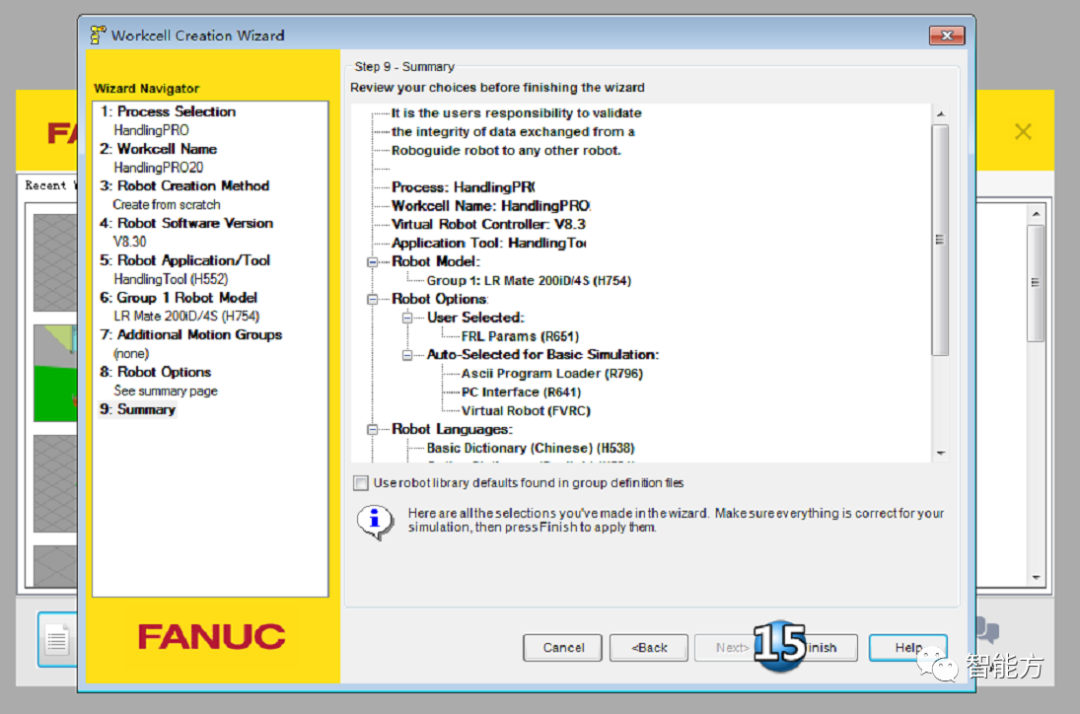Click 'Create from scratch' navigator text
Screen dimensions: 1080x714
167,204
